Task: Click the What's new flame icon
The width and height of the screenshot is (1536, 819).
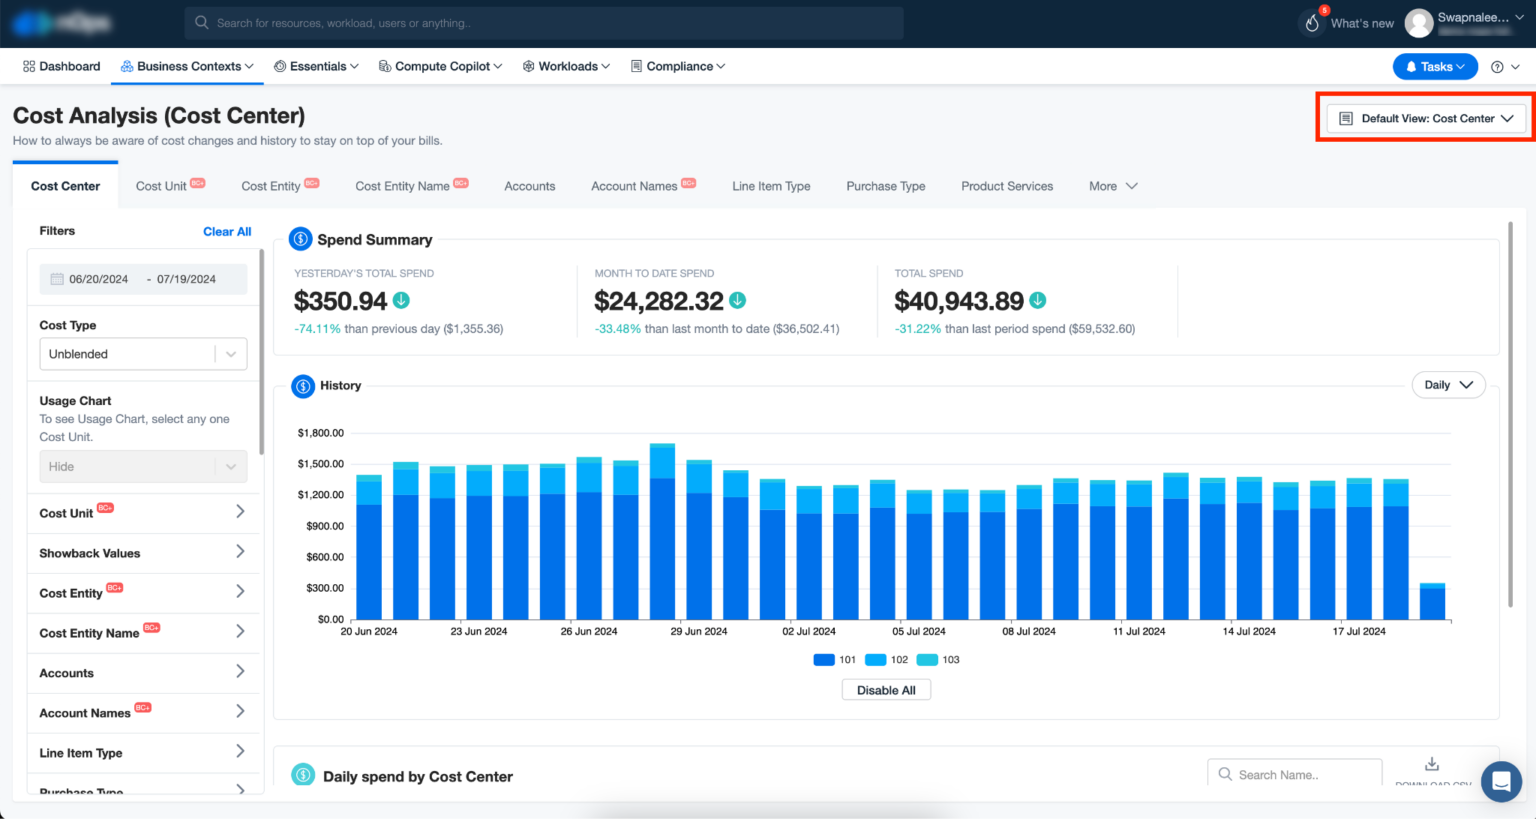Action: [x=1312, y=23]
